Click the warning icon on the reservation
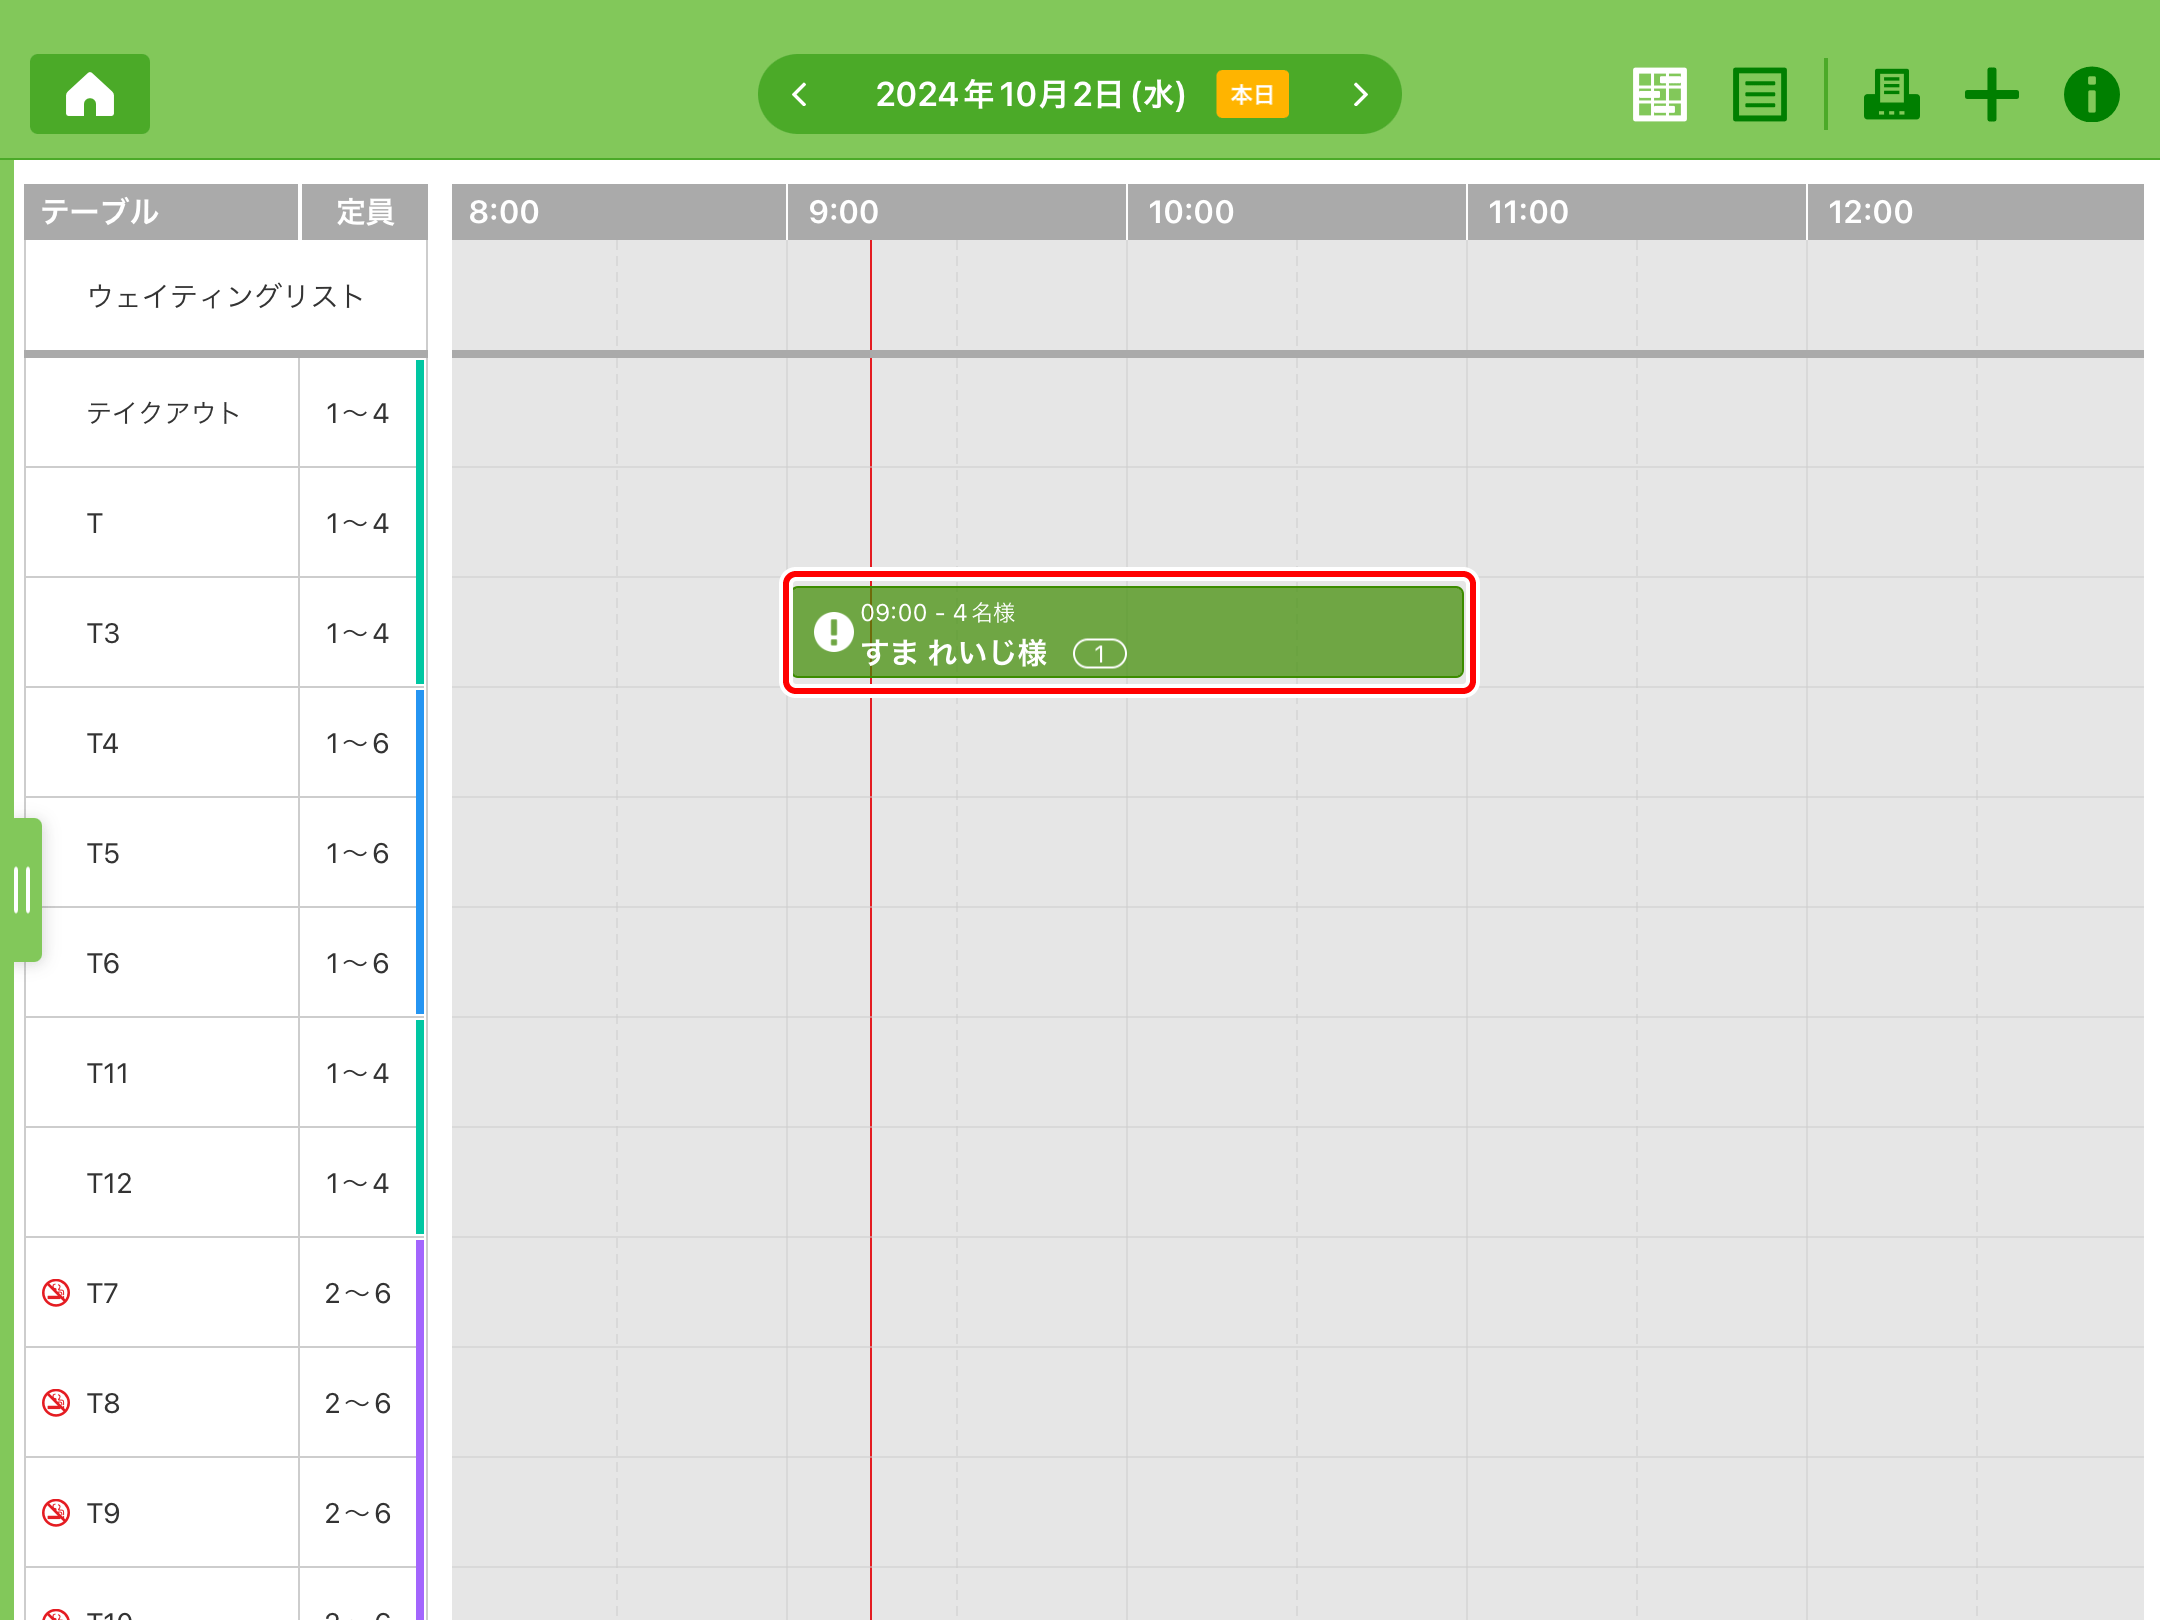This screenshot has width=2160, height=1620. (x=833, y=632)
